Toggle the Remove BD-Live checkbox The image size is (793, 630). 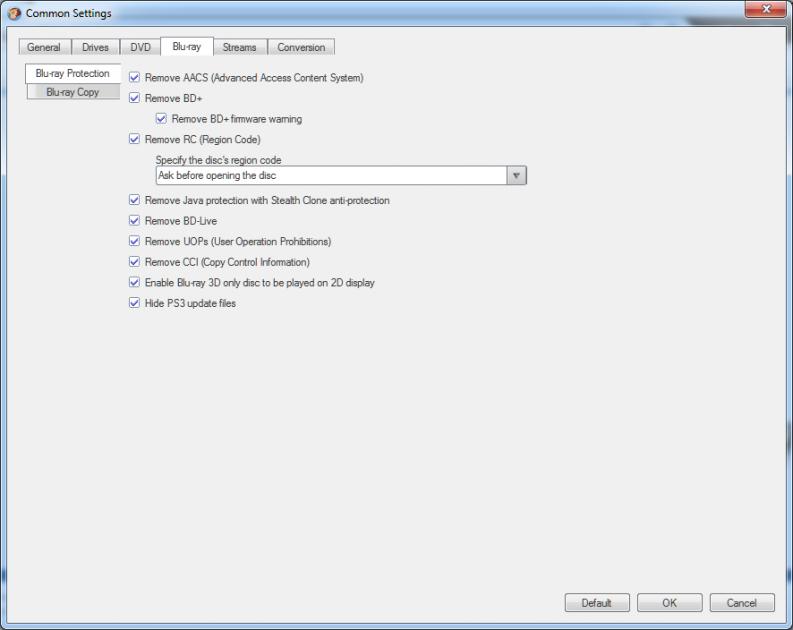click(134, 221)
